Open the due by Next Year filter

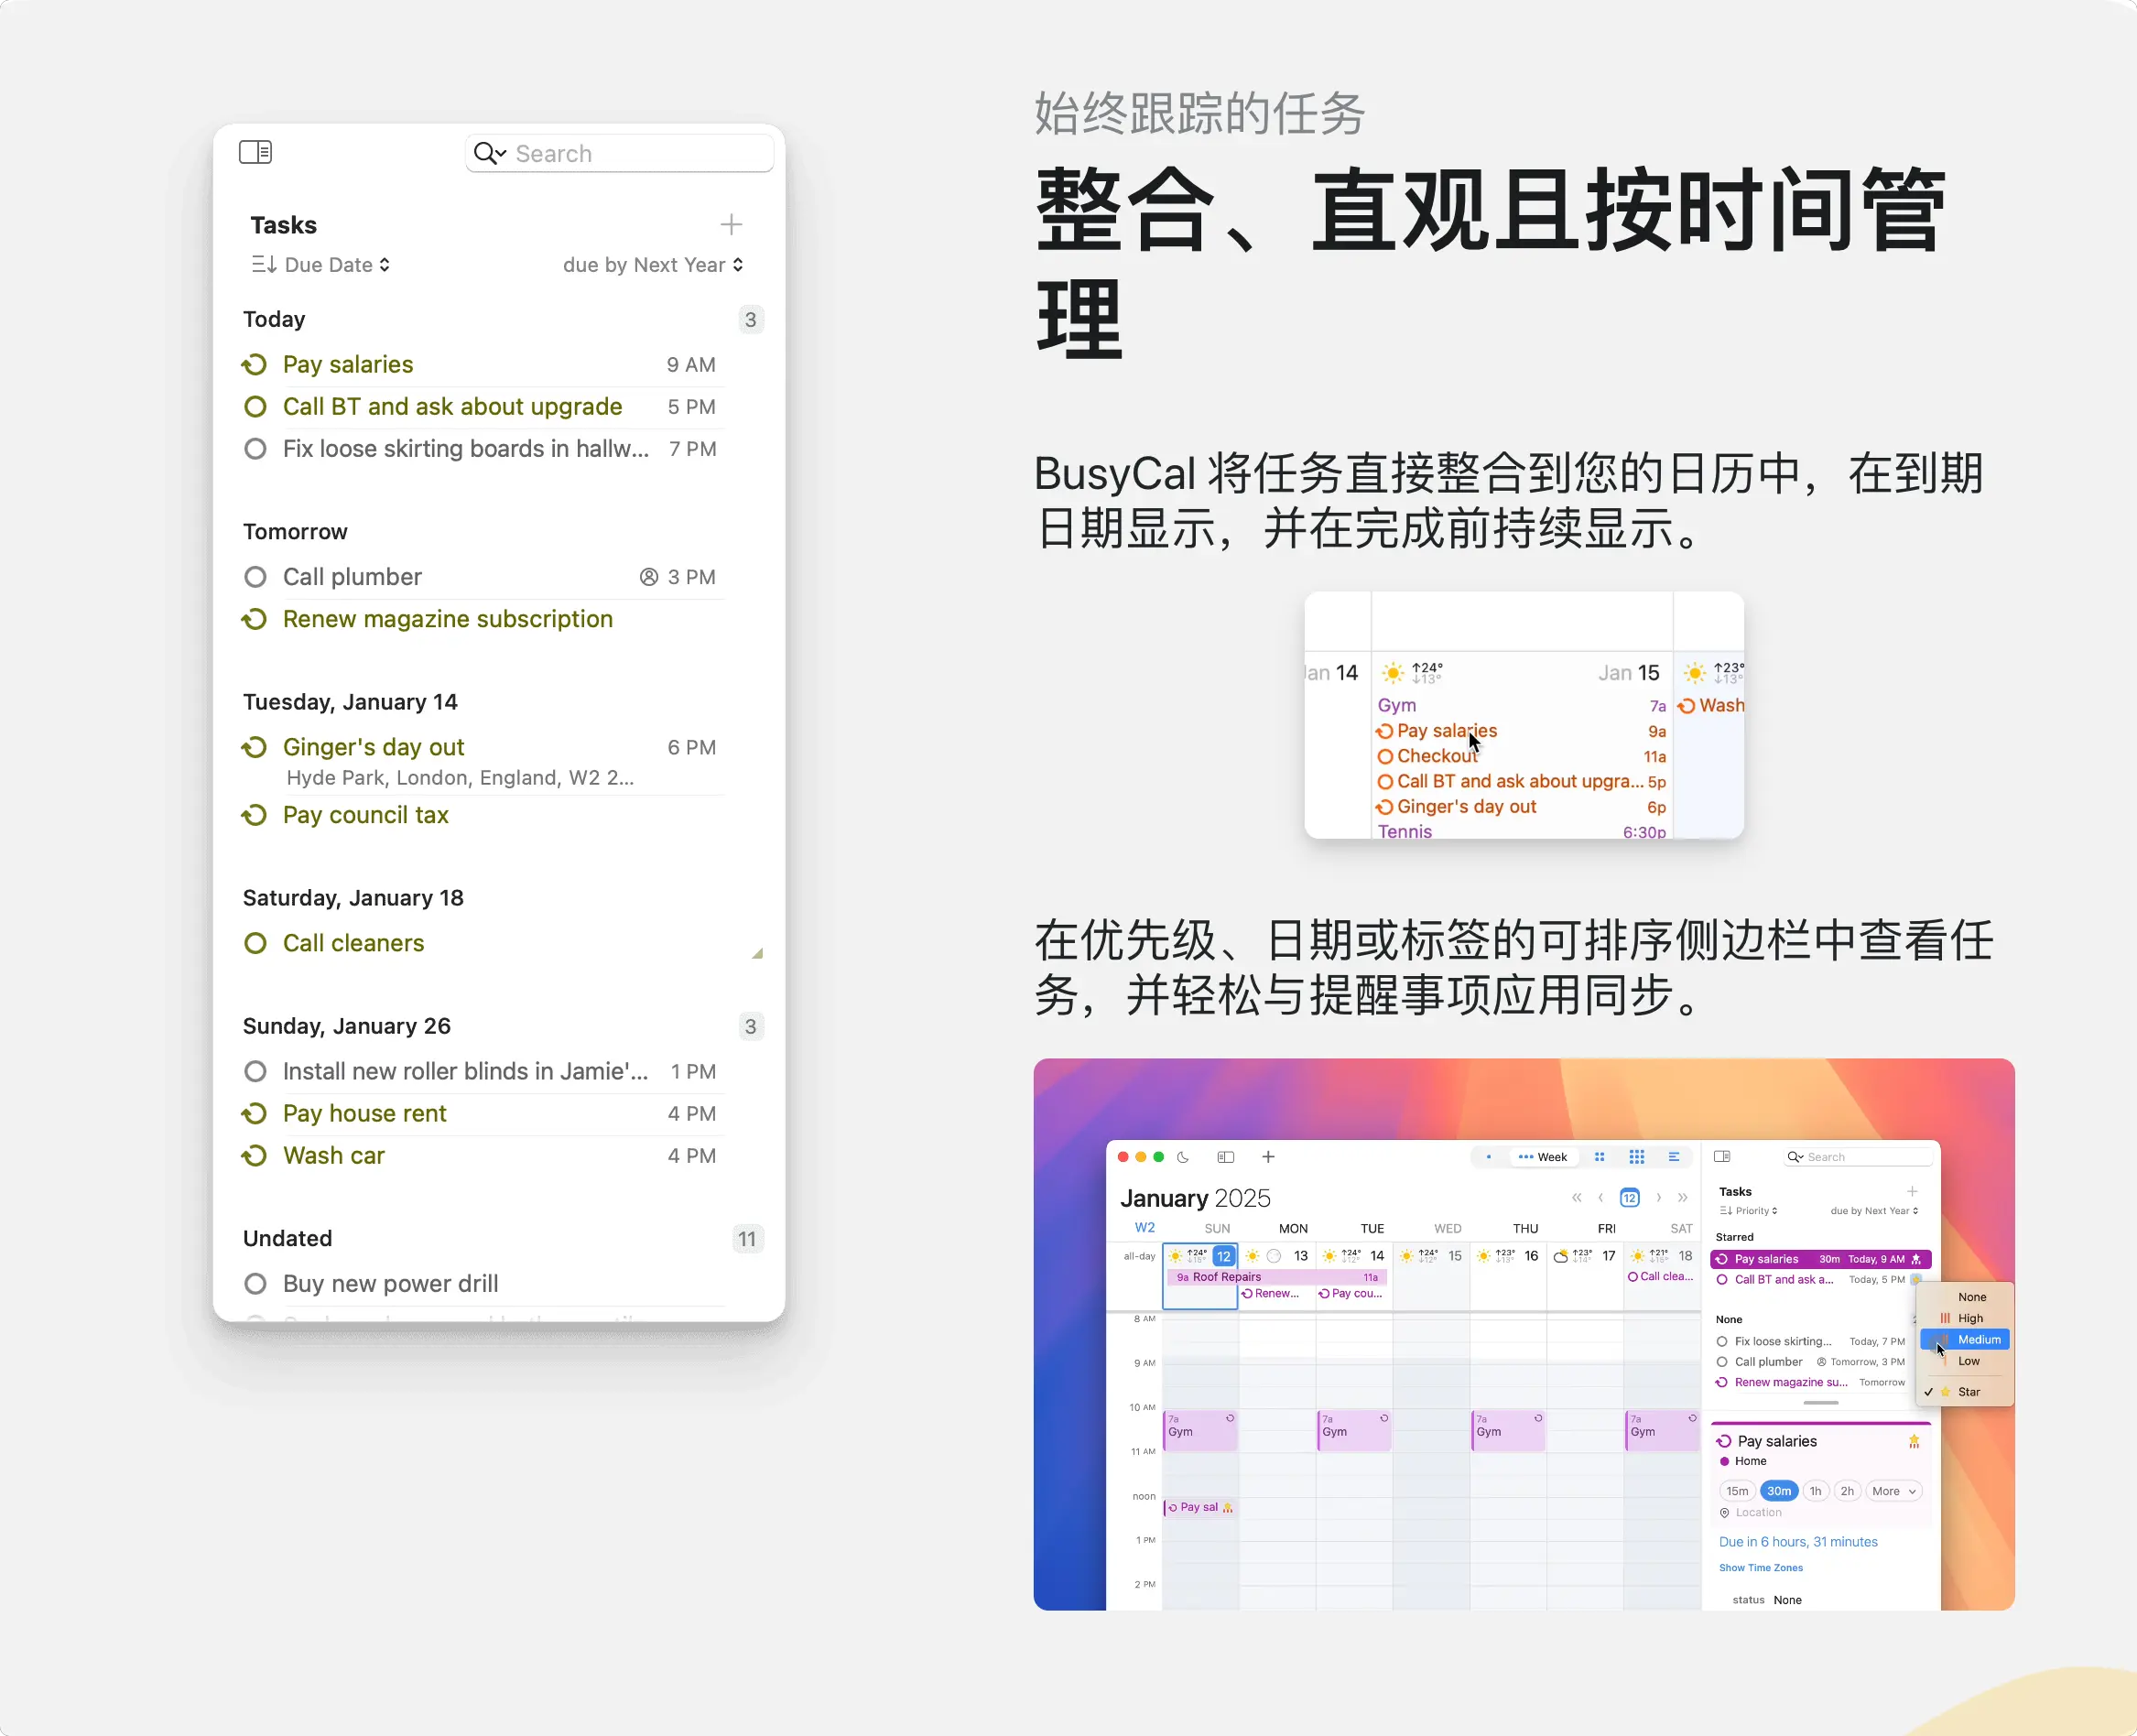[x=652, y=265]
